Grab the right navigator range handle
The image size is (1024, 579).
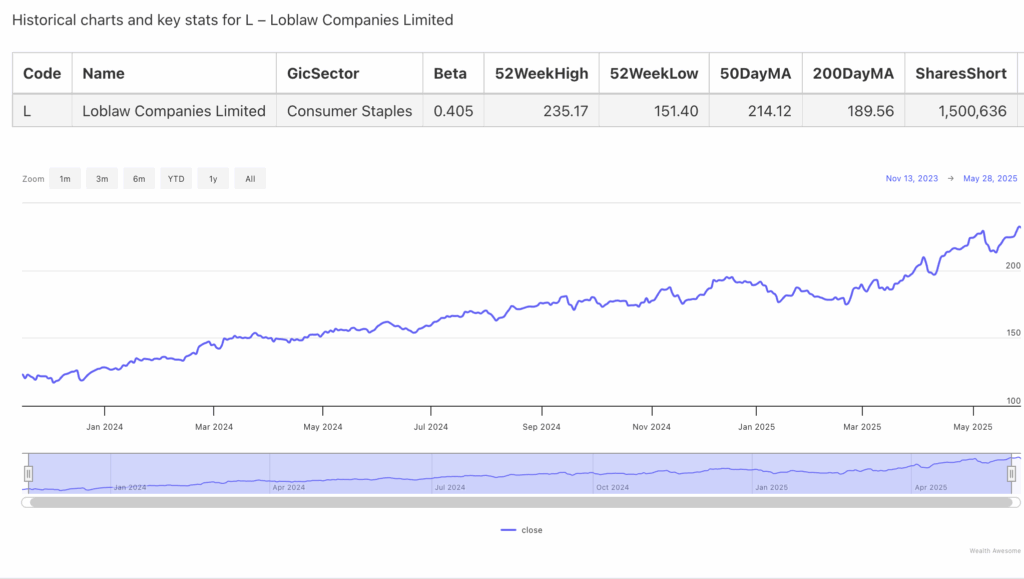click(x=1011, y=474)
